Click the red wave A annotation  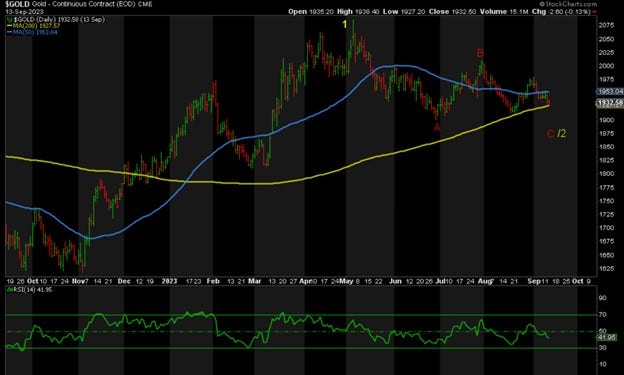(x=437, y=128)
